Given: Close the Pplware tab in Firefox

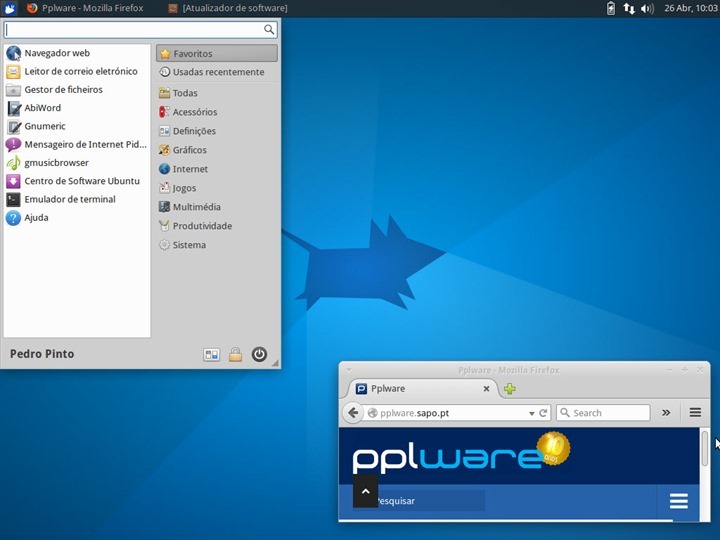Looking at the screenshot, I should tap(486, 389).
